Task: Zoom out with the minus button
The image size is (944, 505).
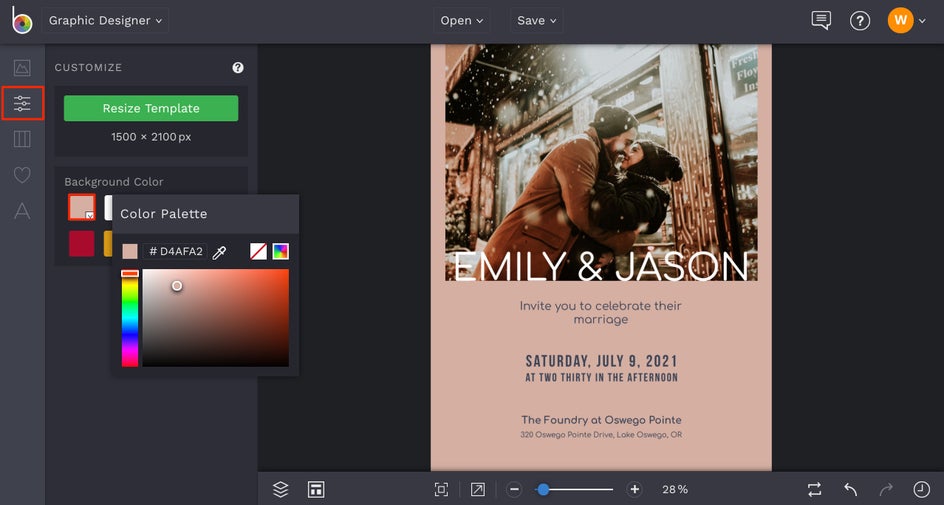Action: [514, 489]
